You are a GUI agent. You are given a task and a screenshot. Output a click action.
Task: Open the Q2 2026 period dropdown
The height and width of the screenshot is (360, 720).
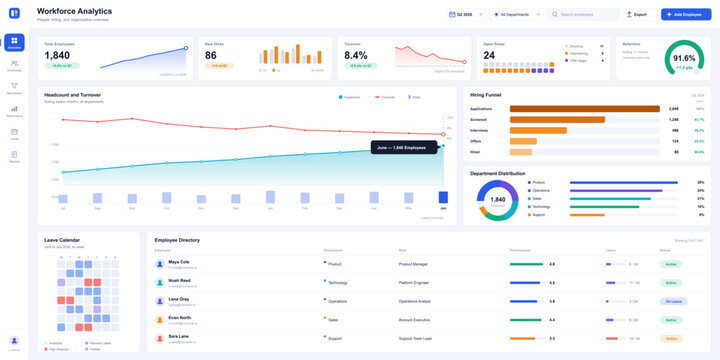466,15
